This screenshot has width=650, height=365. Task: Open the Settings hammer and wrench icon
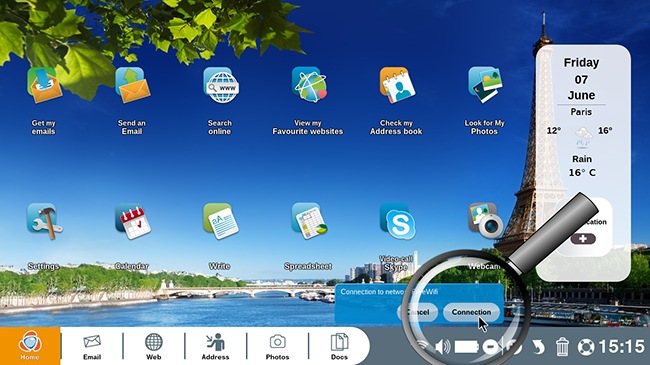[x=44, y=221]
